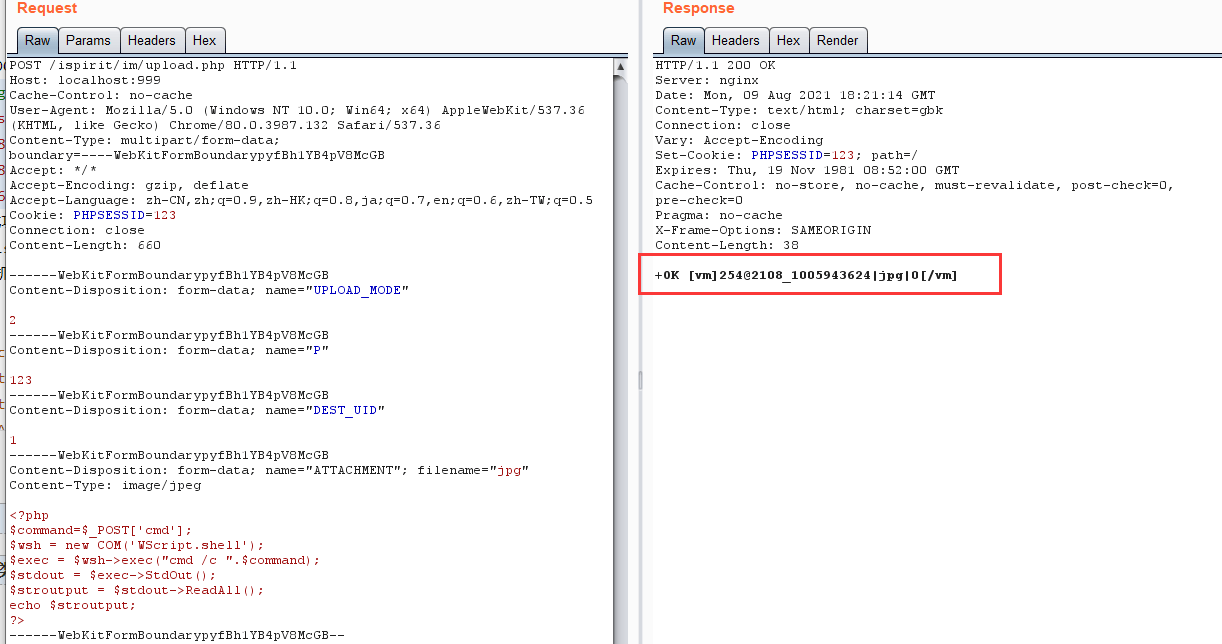Screen dimensions: 1222x644
Task: Open the Response Headers tab
Action: coord(736,41)
